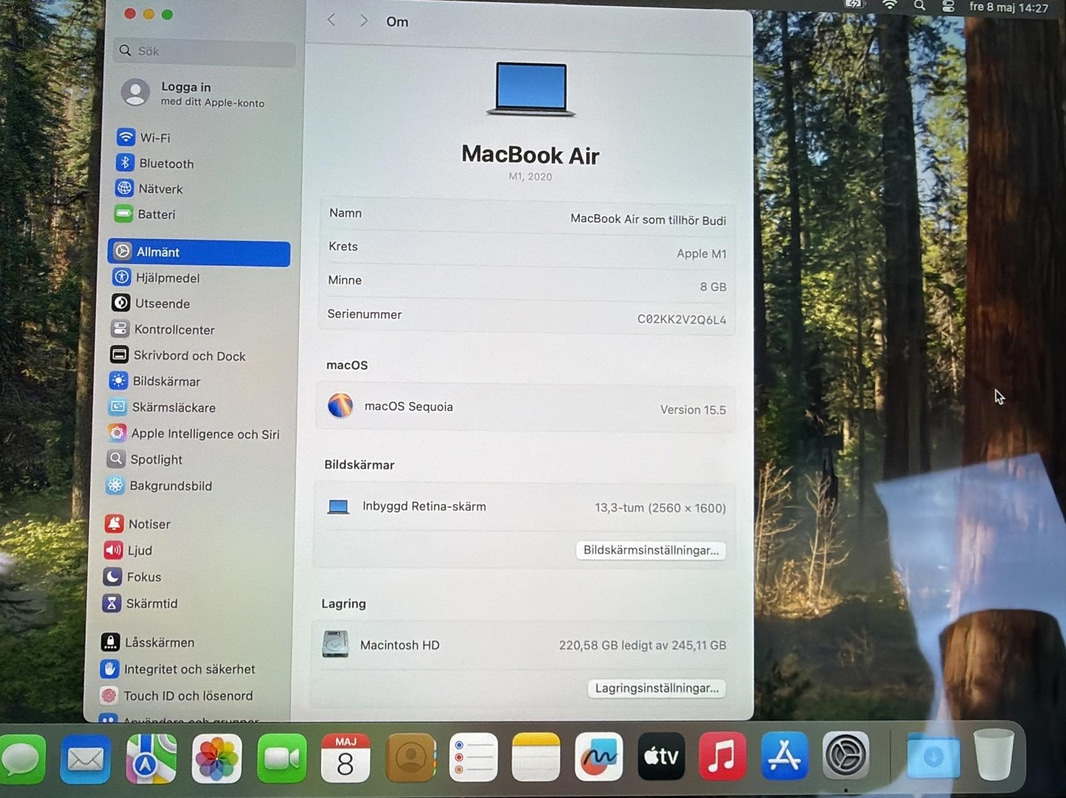Open Bildskärmar in sidebar
This screenshot has width=1066, height=798.
click(155, 381)
